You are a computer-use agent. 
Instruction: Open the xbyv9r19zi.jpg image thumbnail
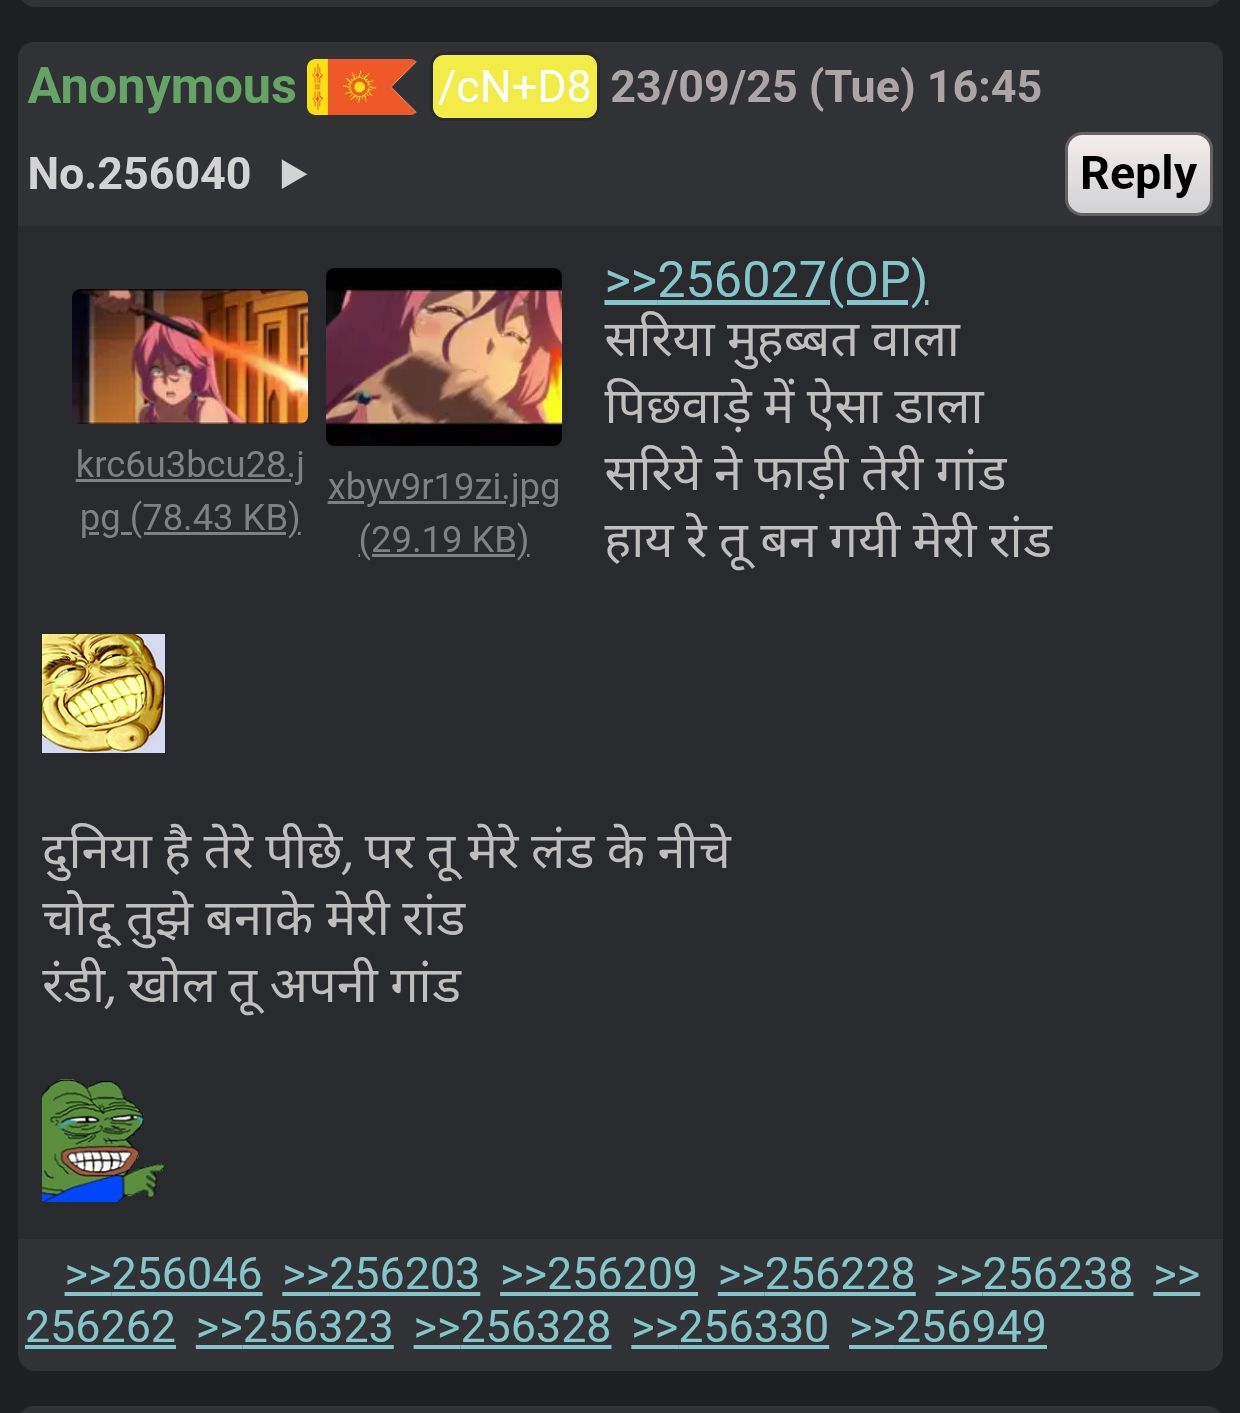click(x=444, y=357)
